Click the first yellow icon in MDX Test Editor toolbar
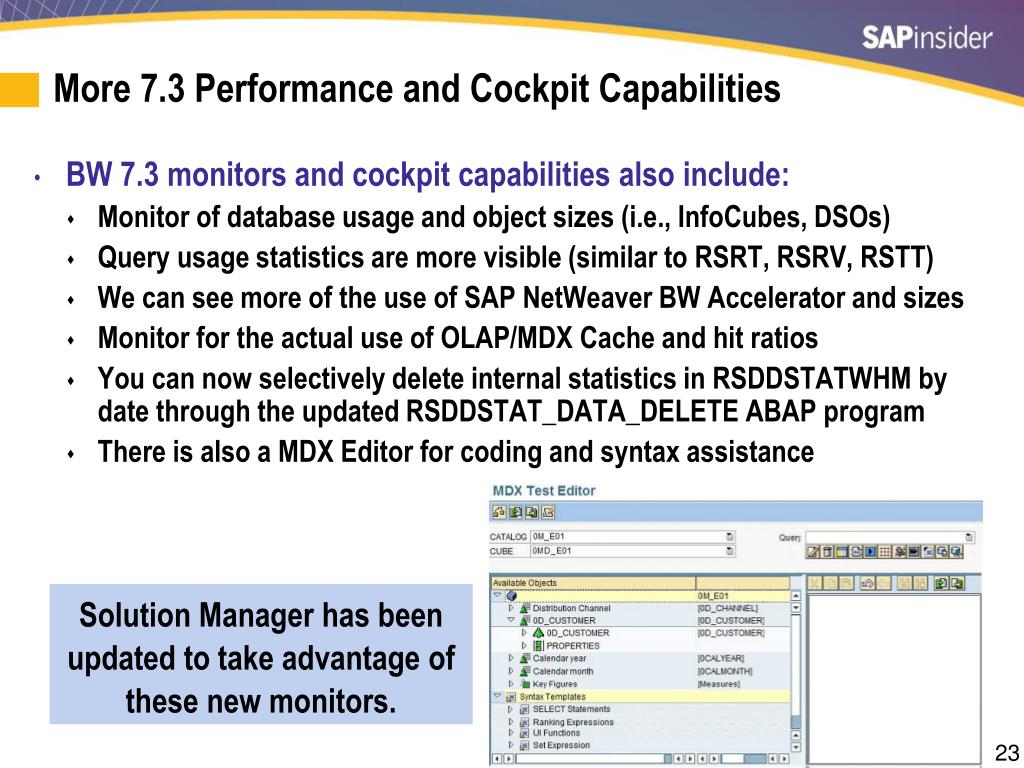 (x=499, y=511)
